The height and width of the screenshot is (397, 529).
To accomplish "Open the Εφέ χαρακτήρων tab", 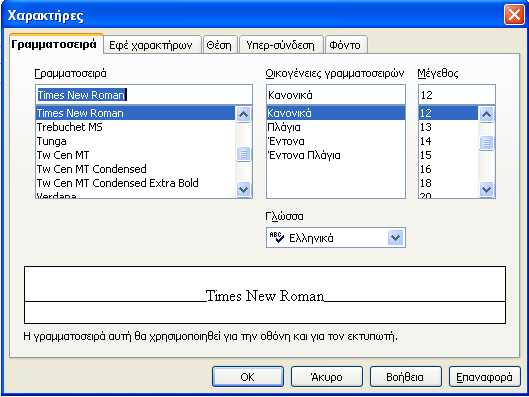I will click(152, 45).
